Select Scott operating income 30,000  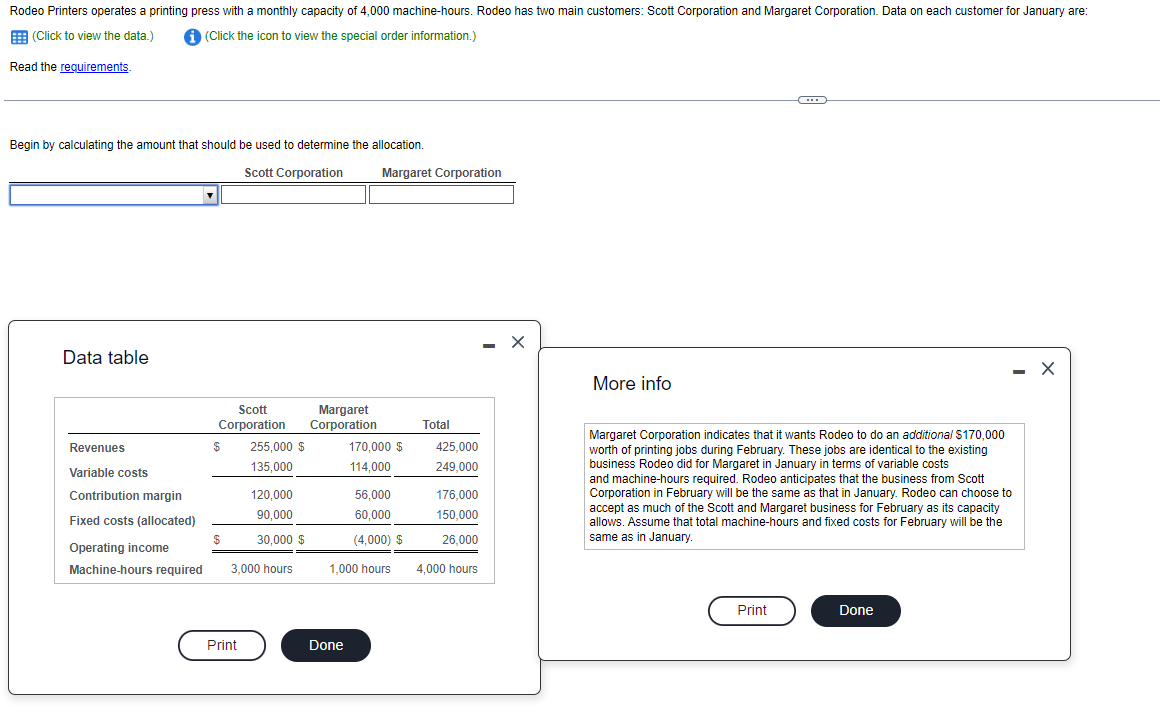274,540
